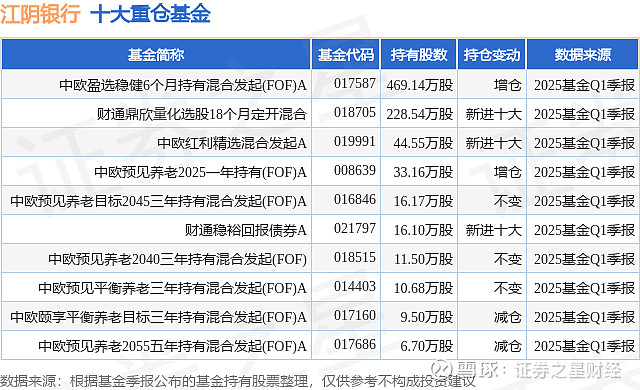Click fund code 016846

click(355, 199)
